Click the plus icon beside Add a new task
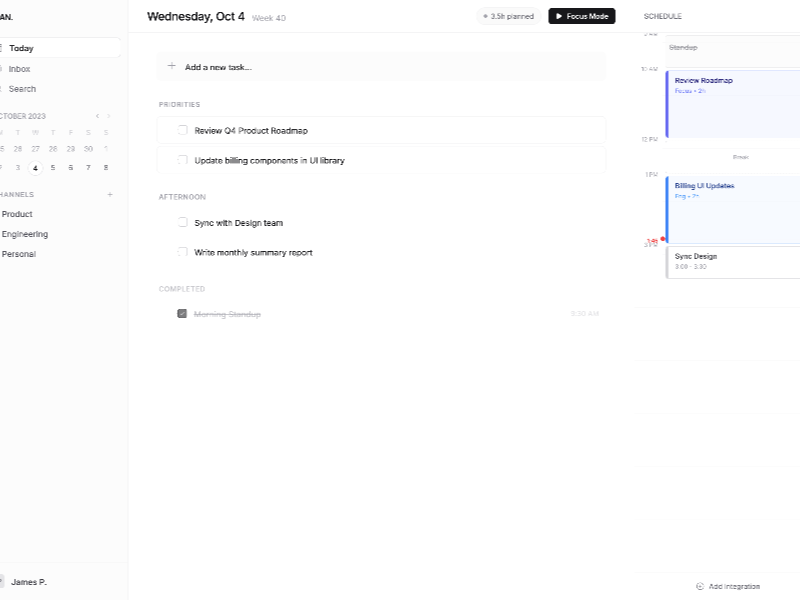 click(172, 67)
